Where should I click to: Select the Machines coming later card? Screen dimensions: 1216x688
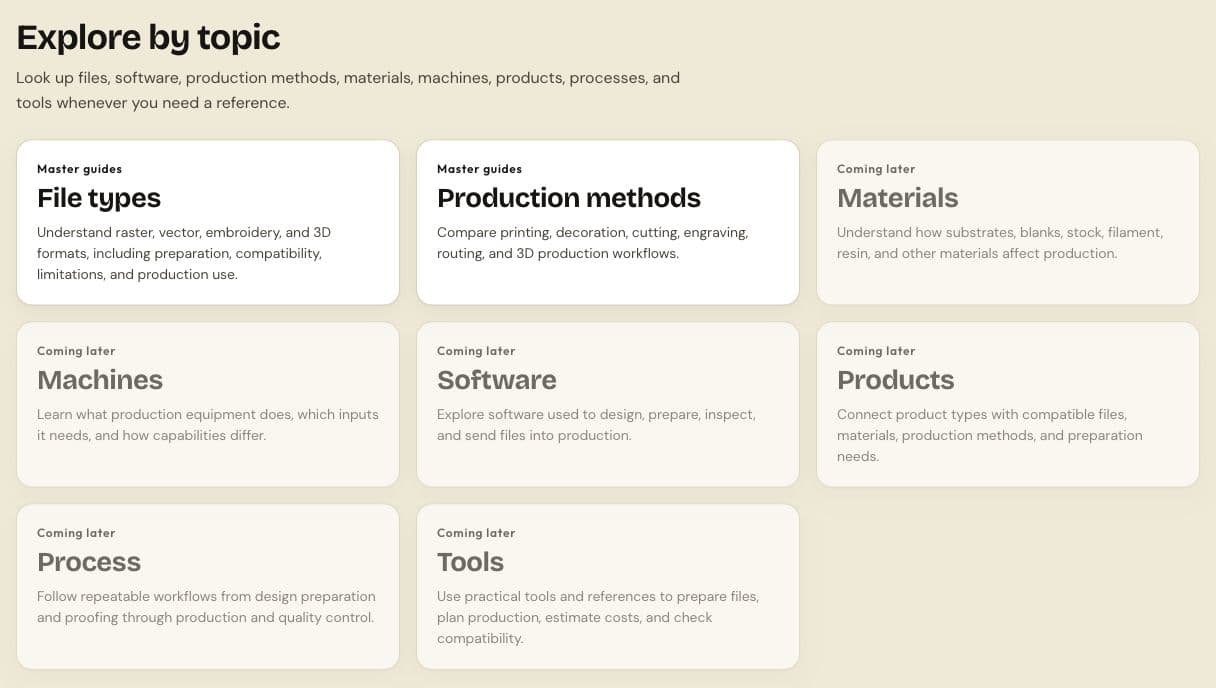[x=208, y=404]
